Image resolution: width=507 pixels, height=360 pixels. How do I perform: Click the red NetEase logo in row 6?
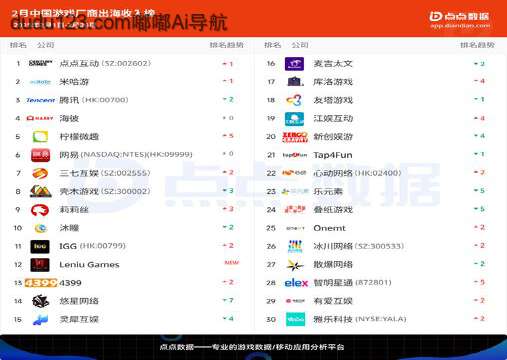click(40, 155)
